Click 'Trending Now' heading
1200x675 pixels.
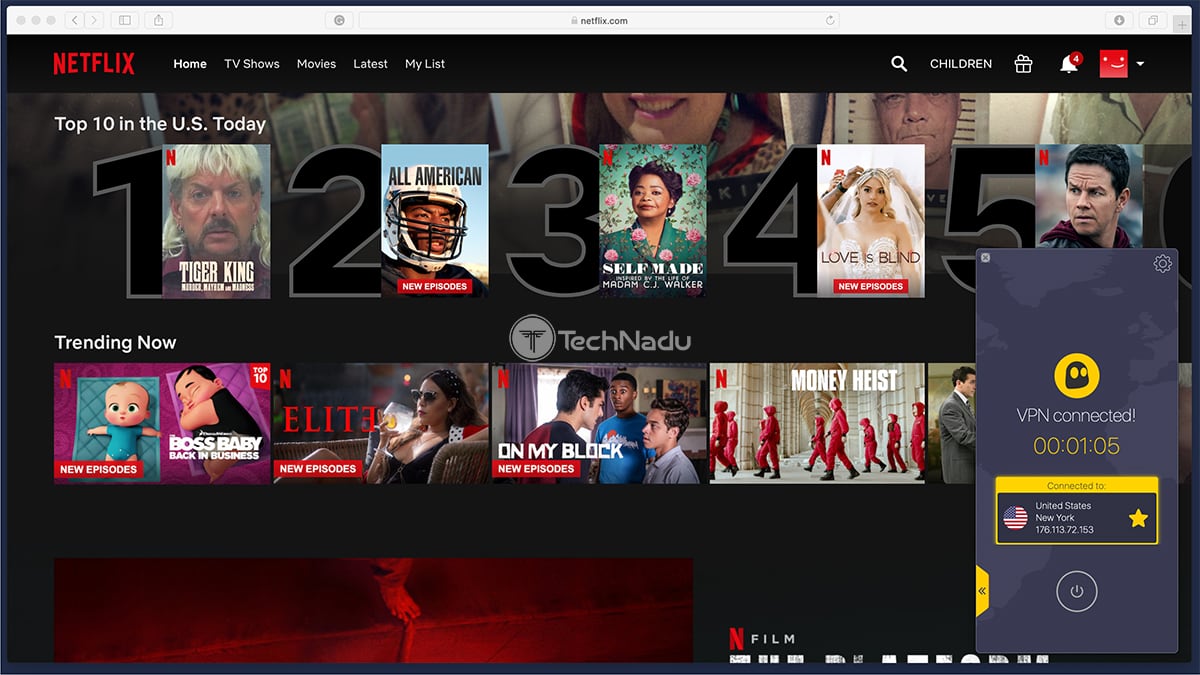coord(115,342)
